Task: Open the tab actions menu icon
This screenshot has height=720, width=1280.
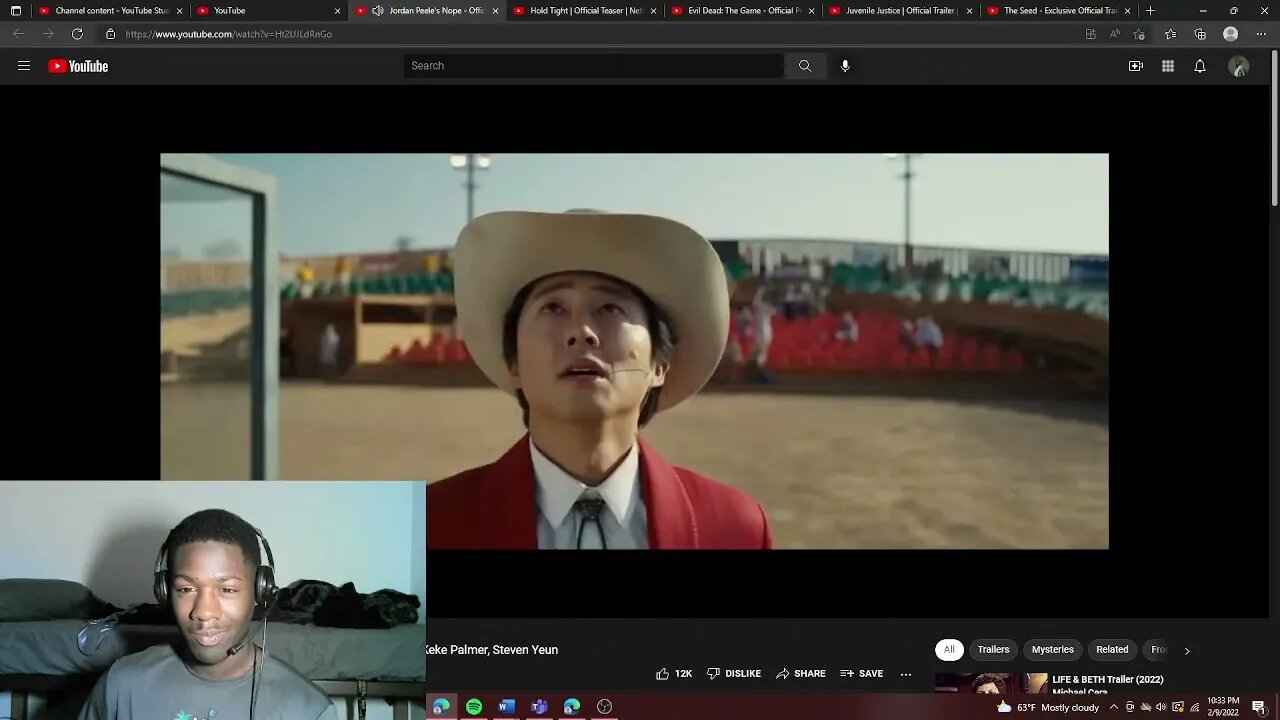Action: coord(15,11)
